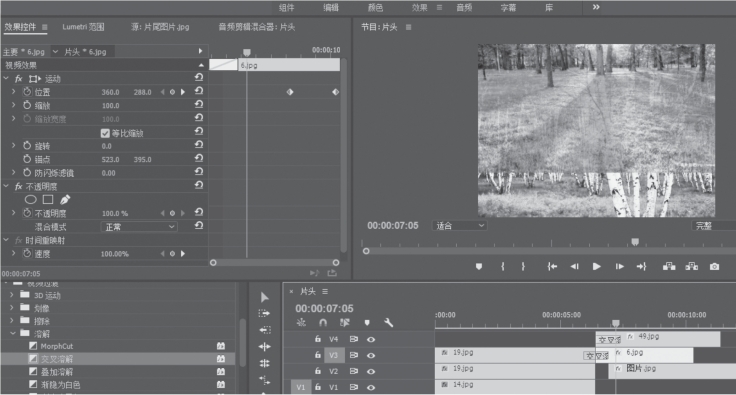Toggle animation stopwatch for 旋转
The image size is (736, 395).
click(27, 145)
